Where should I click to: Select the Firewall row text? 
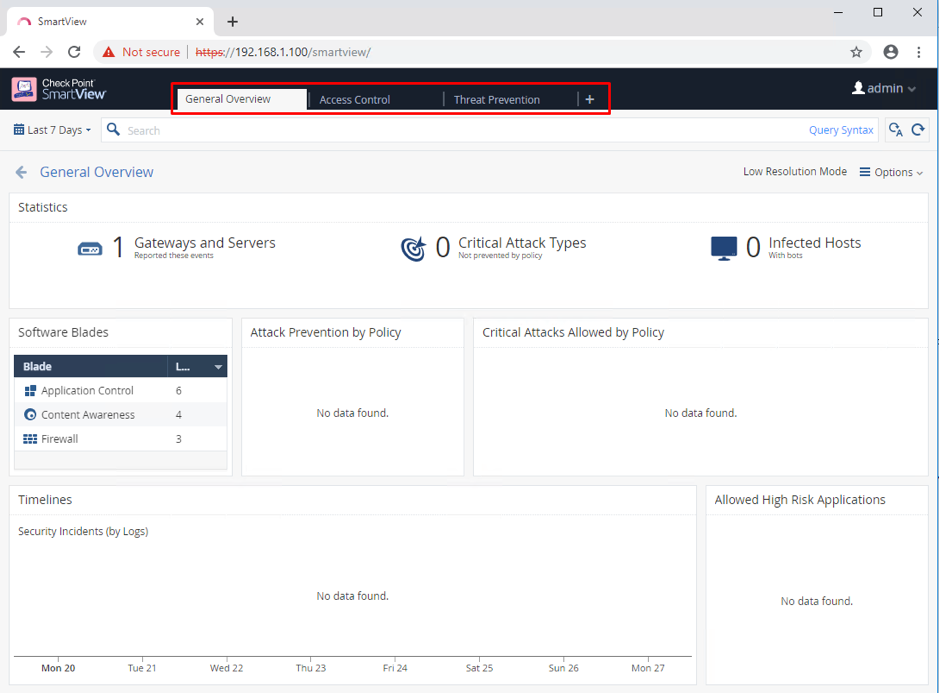pos(60,439)
